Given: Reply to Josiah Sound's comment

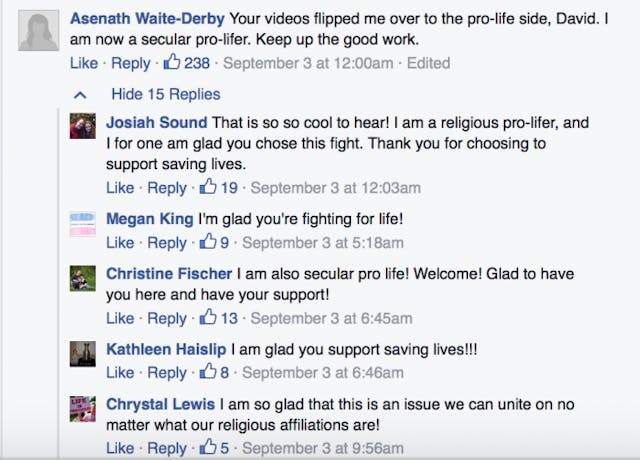Looking at the screenshot, I should click(x=167, y=187).
